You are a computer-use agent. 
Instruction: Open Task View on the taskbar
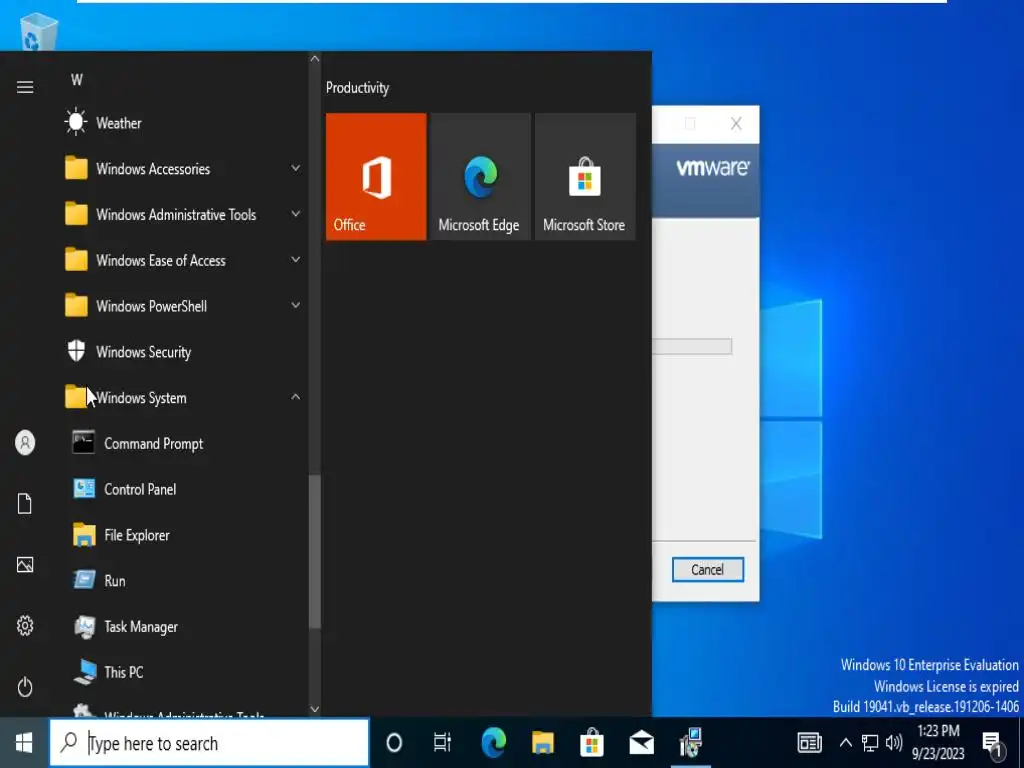click(442, 743)
